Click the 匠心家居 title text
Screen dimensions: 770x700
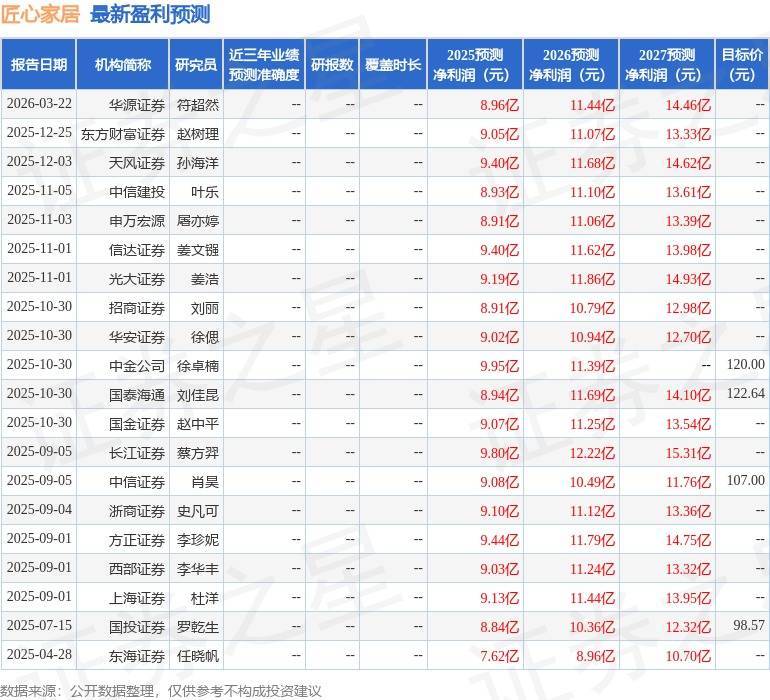41,14
